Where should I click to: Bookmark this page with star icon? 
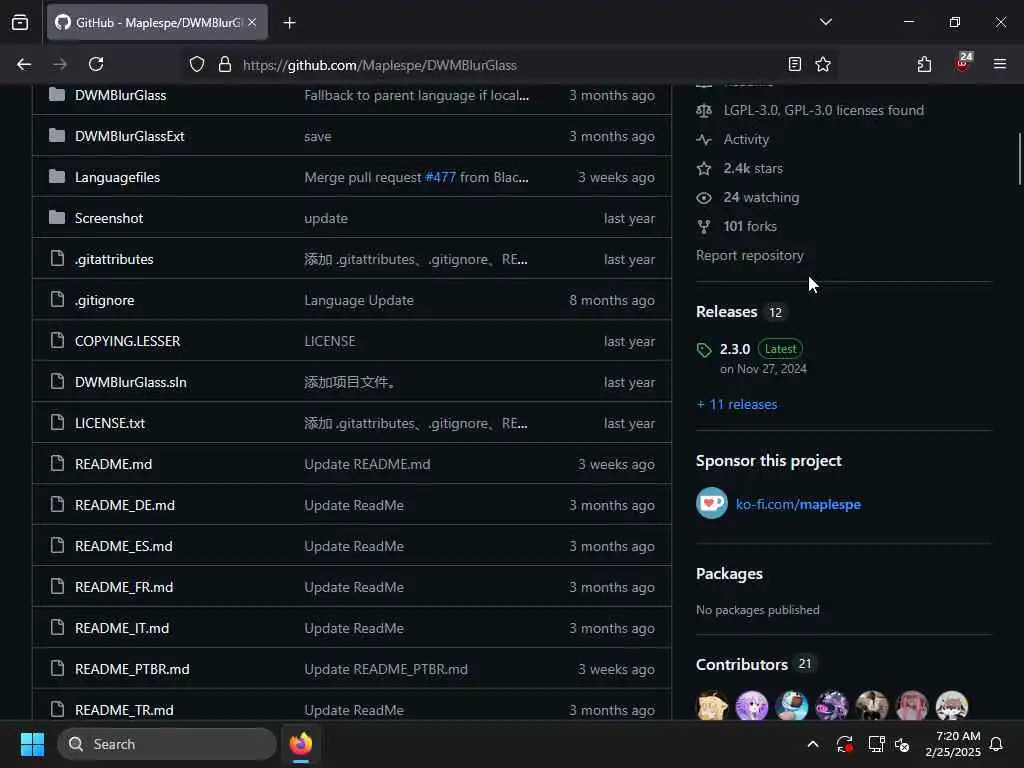coord(823,65)
